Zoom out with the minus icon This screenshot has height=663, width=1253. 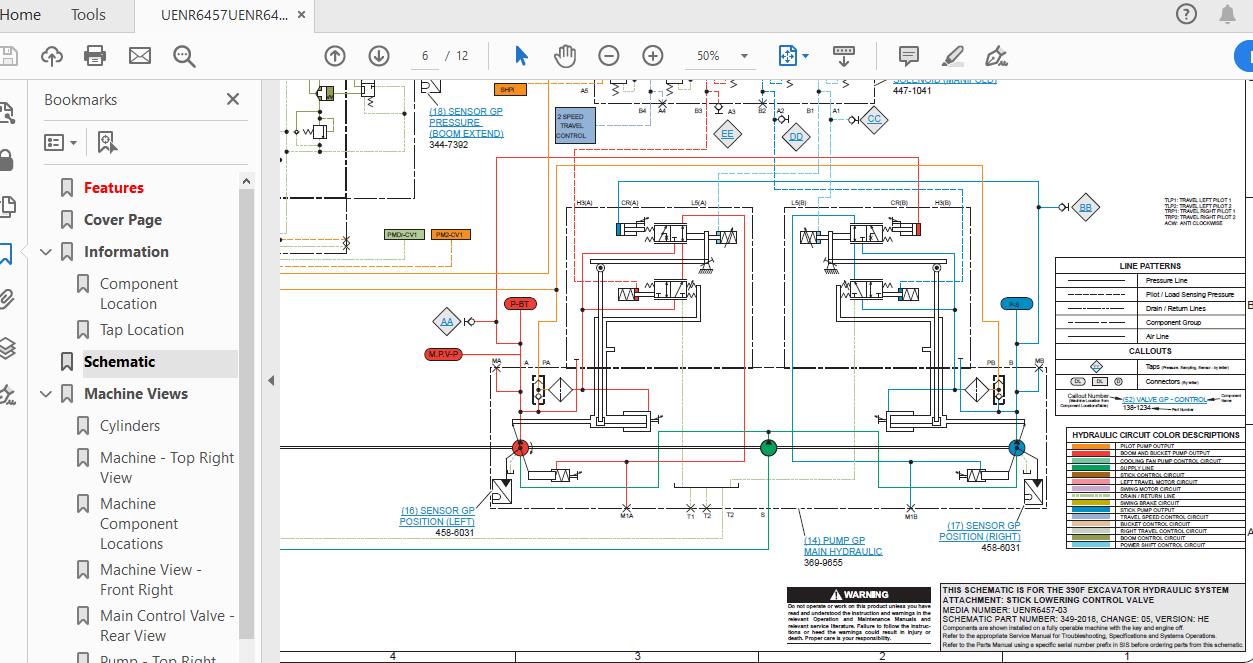(x=609, y=56)
